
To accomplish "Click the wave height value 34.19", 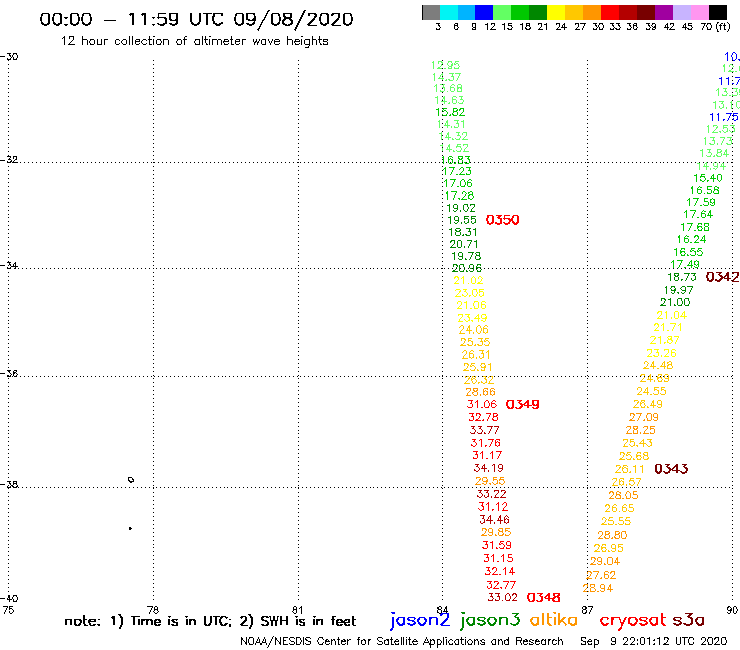I will pyautogui.click(x=488, y=468).
